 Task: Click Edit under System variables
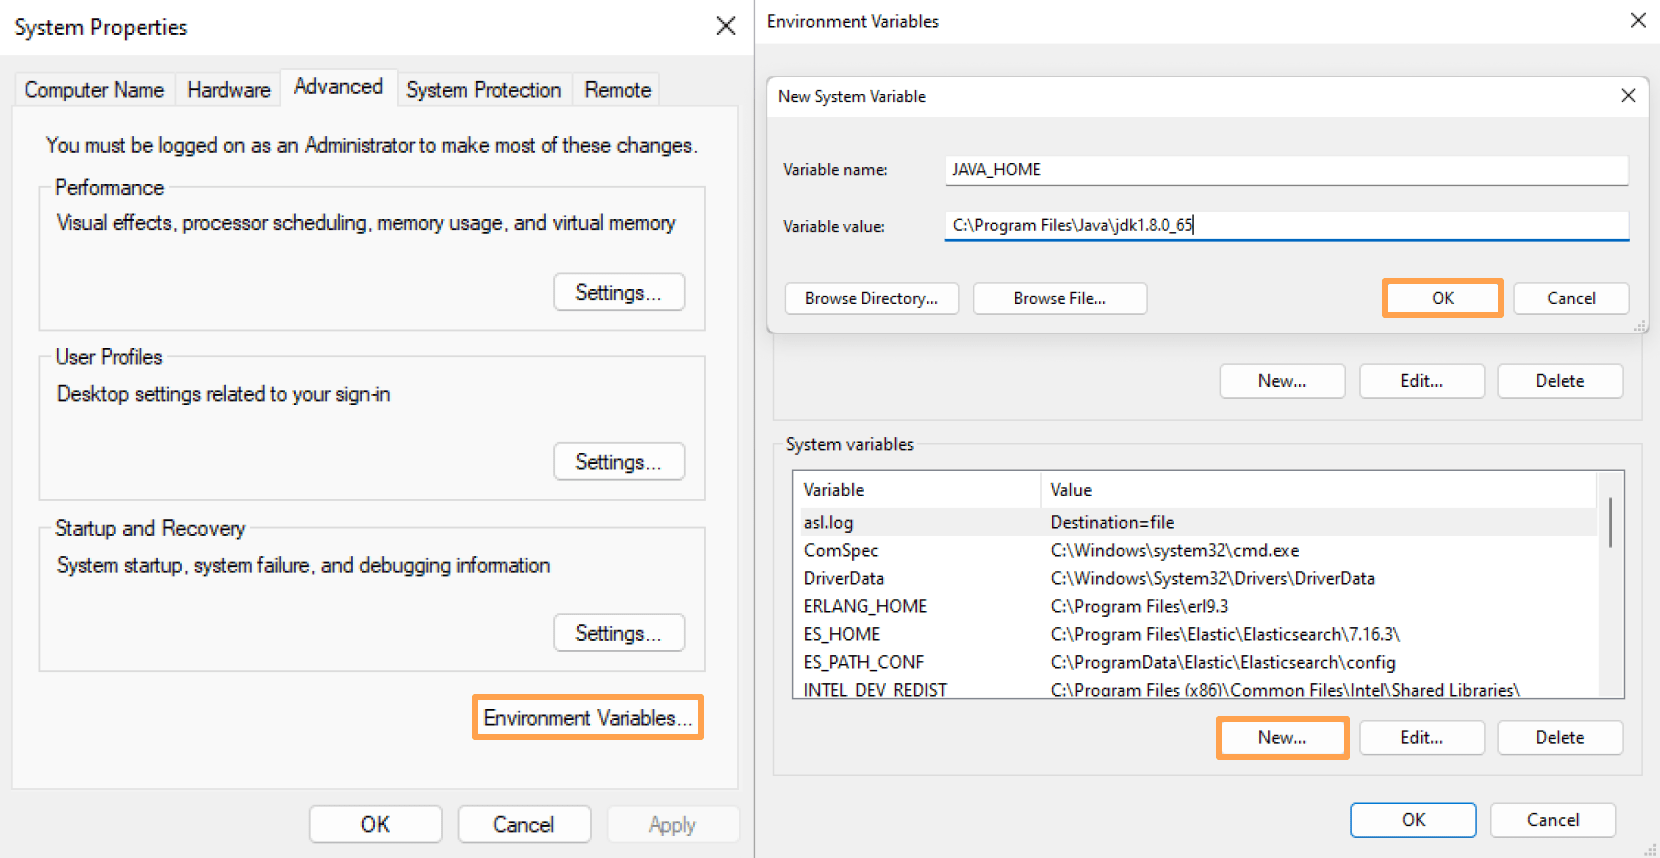1421,737
